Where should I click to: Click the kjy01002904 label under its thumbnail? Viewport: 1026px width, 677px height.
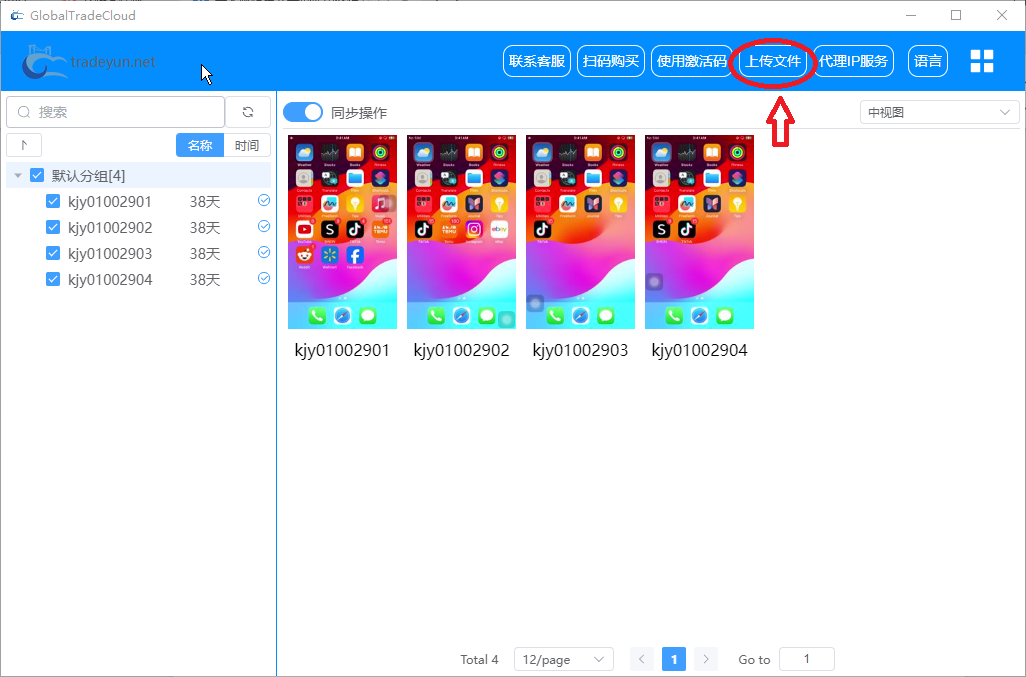coord(699,351)
